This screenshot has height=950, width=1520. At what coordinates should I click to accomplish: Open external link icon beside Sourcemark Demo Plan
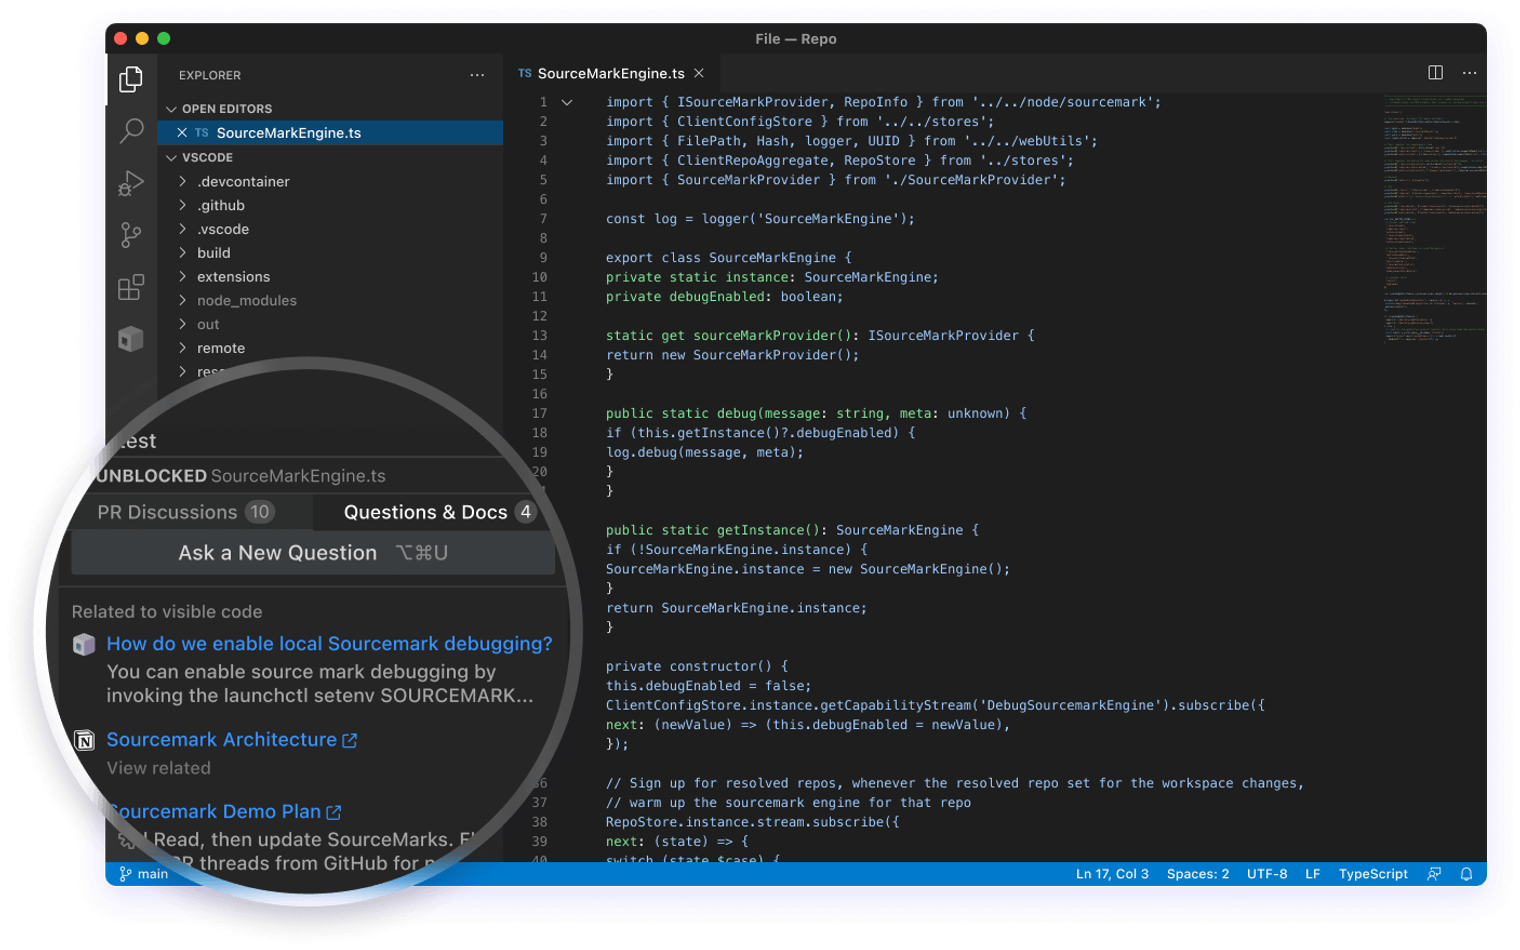click(x=334, y=813)
